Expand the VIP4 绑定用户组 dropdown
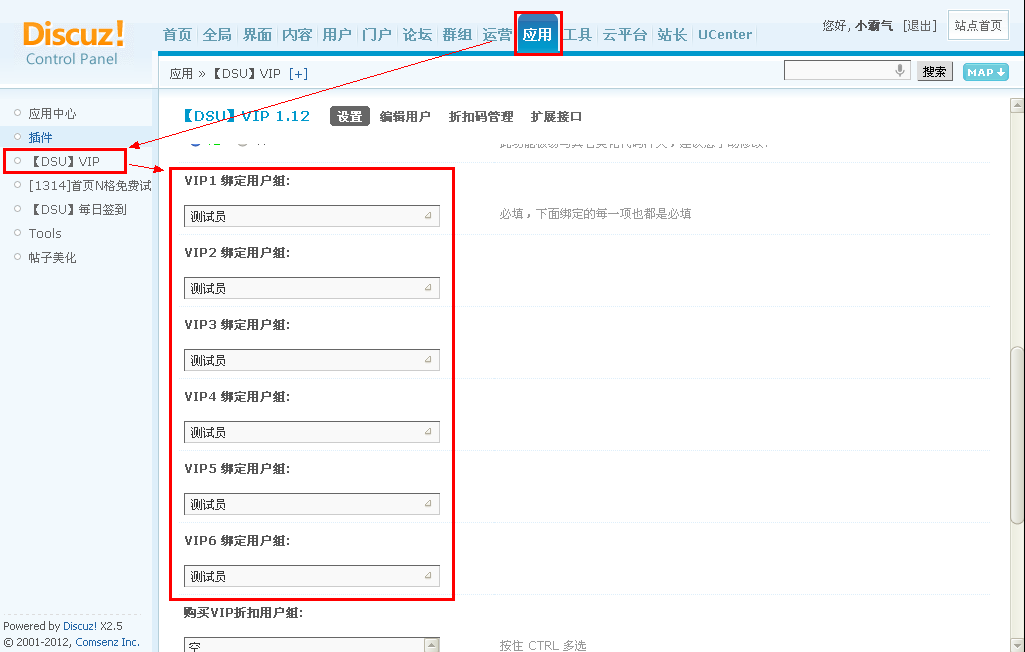This screenshot has height=652, width=1025. (312, 432)
